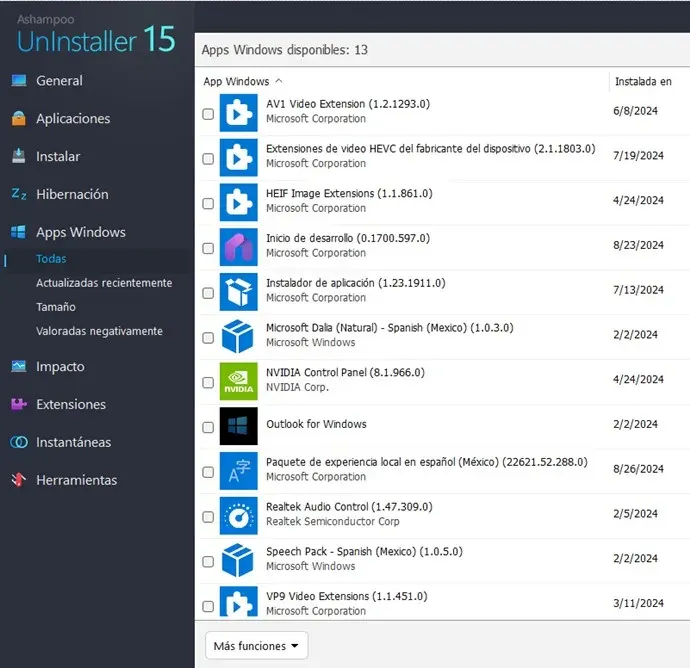Click the Speech Pack - Spanish (Mexico) title
This screenshot has width=690, height=668.
[x=364, y=552]
